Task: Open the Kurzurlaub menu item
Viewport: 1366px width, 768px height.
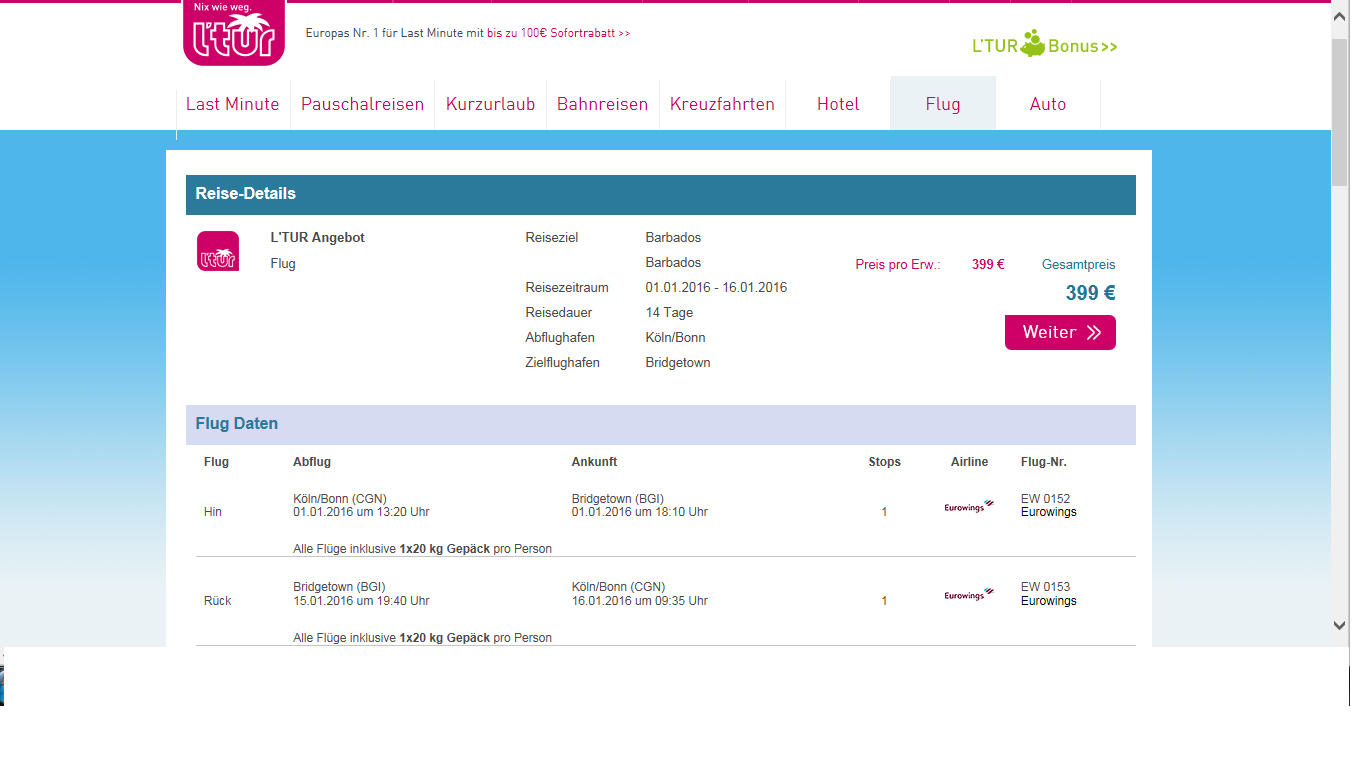Action: [x=491, y=104]
